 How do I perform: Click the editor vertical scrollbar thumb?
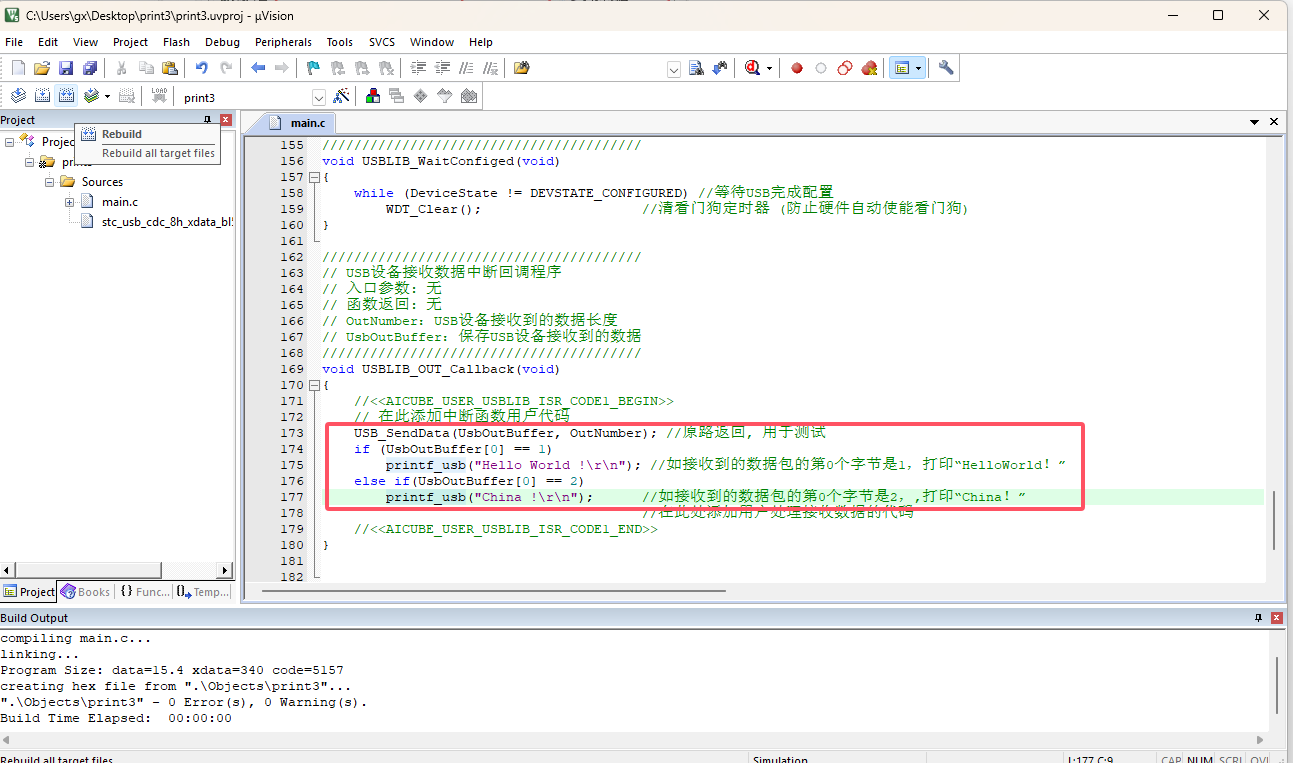tap(1273, 520)
